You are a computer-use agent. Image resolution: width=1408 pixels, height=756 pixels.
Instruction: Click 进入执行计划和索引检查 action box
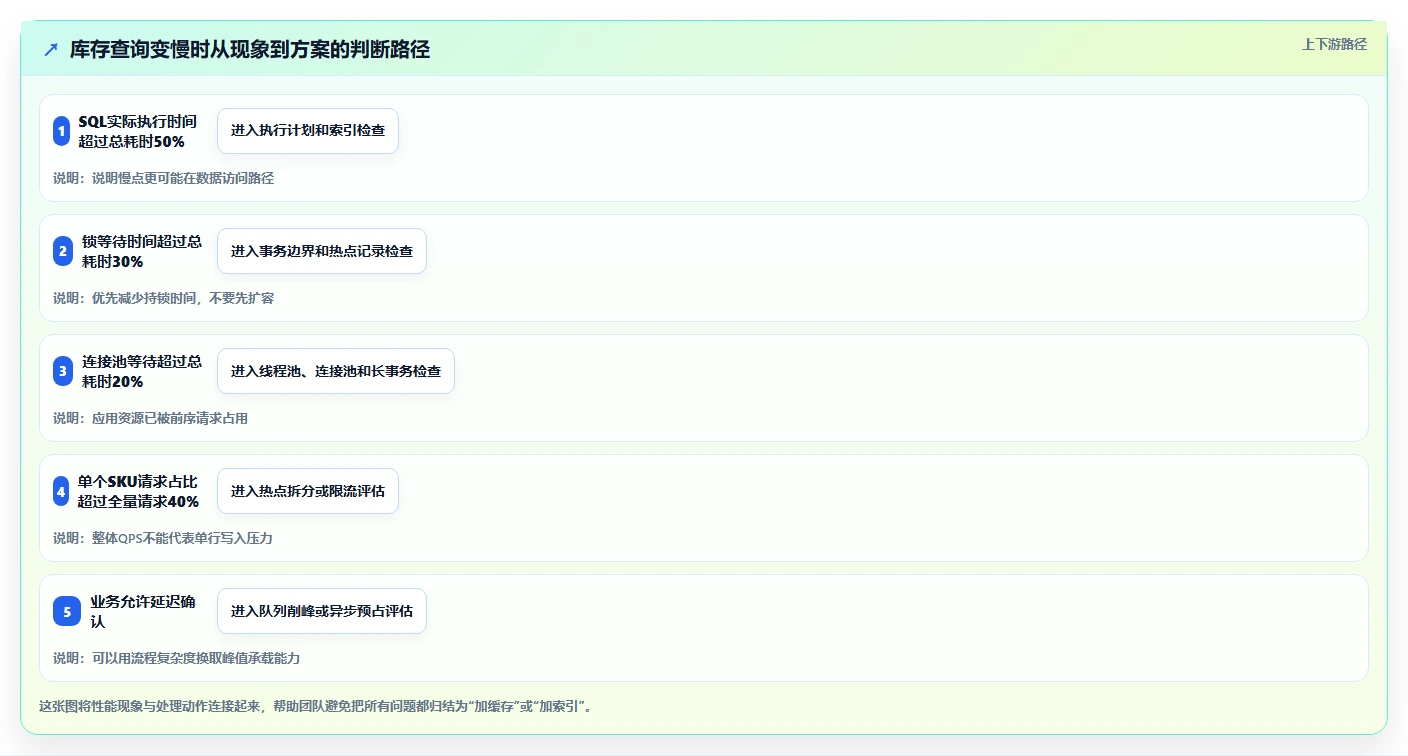pos(308,131)
